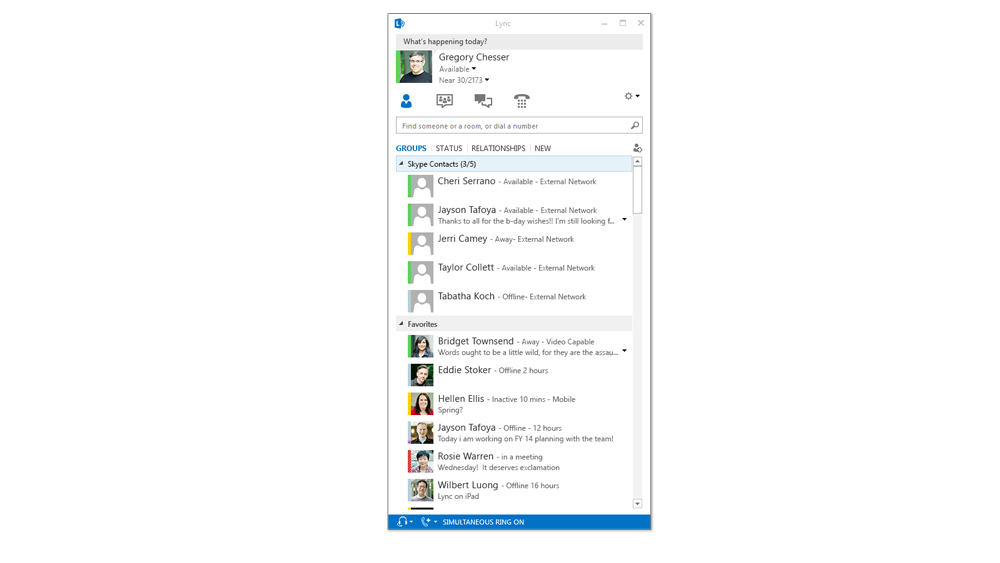The height and width of the screenshot is (563, 1000).
Task: Click the search magnifier icon
Action: click(x=634, y=126)
